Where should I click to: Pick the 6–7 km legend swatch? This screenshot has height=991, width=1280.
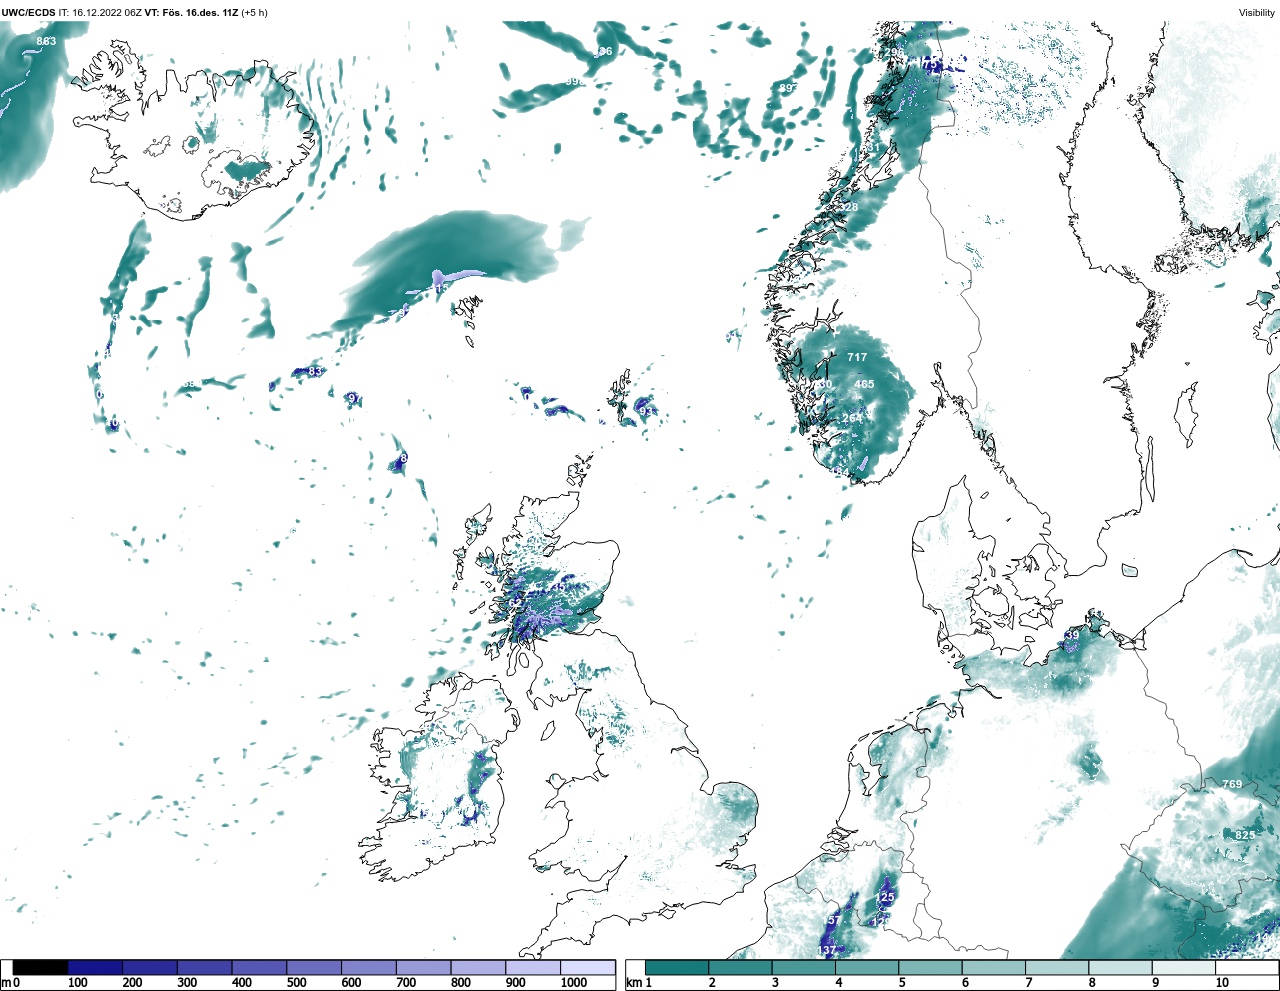coord(993,967)
